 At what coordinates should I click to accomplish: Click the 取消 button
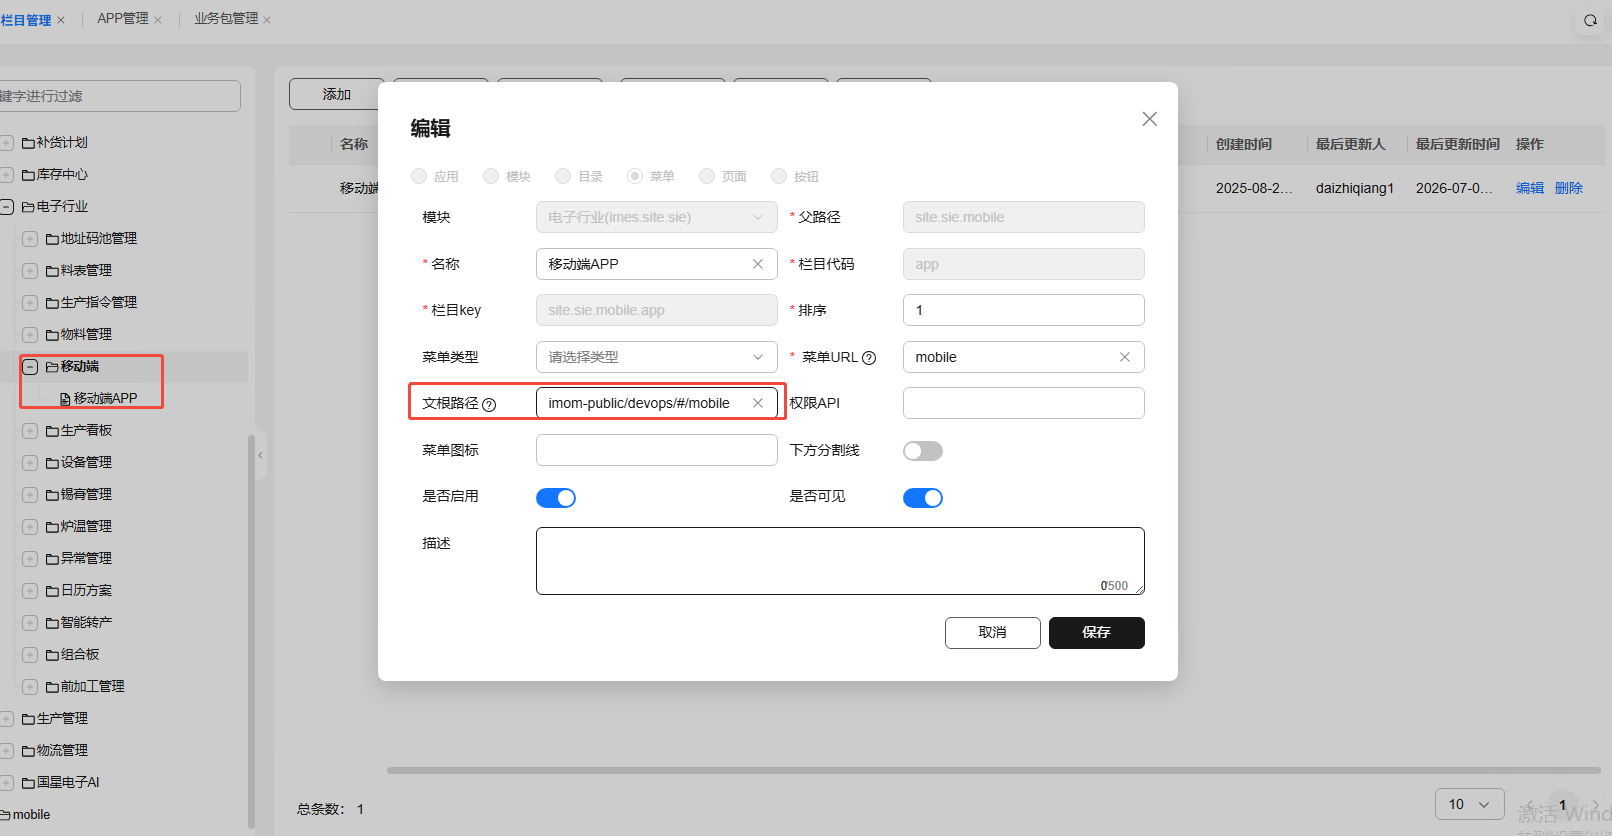(993, 633)
